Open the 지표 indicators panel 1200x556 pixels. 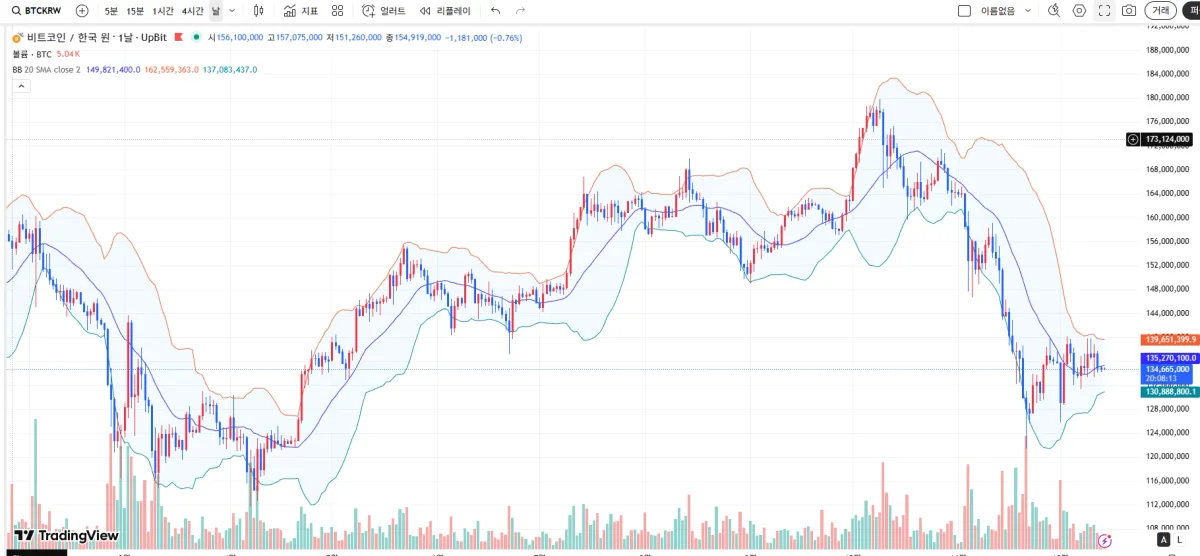point(301,11)
